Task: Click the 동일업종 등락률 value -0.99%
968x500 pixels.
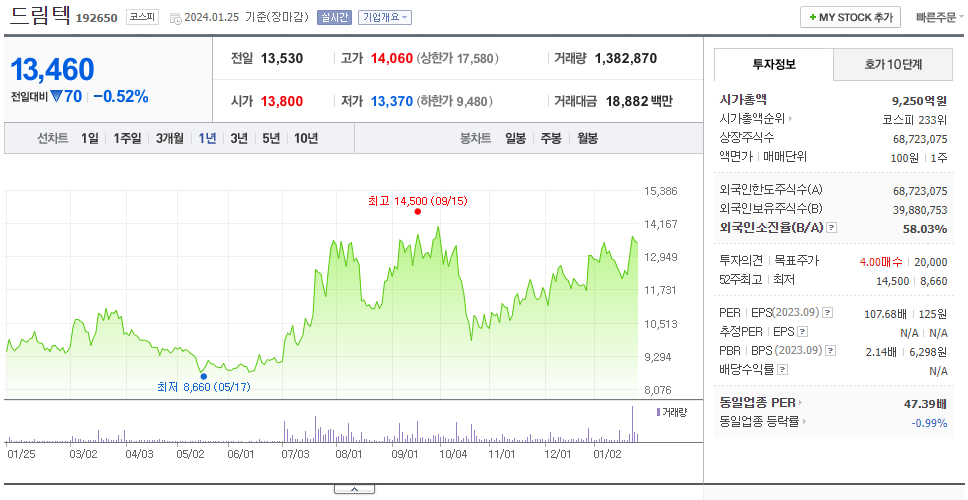Action: pos(929,423)
